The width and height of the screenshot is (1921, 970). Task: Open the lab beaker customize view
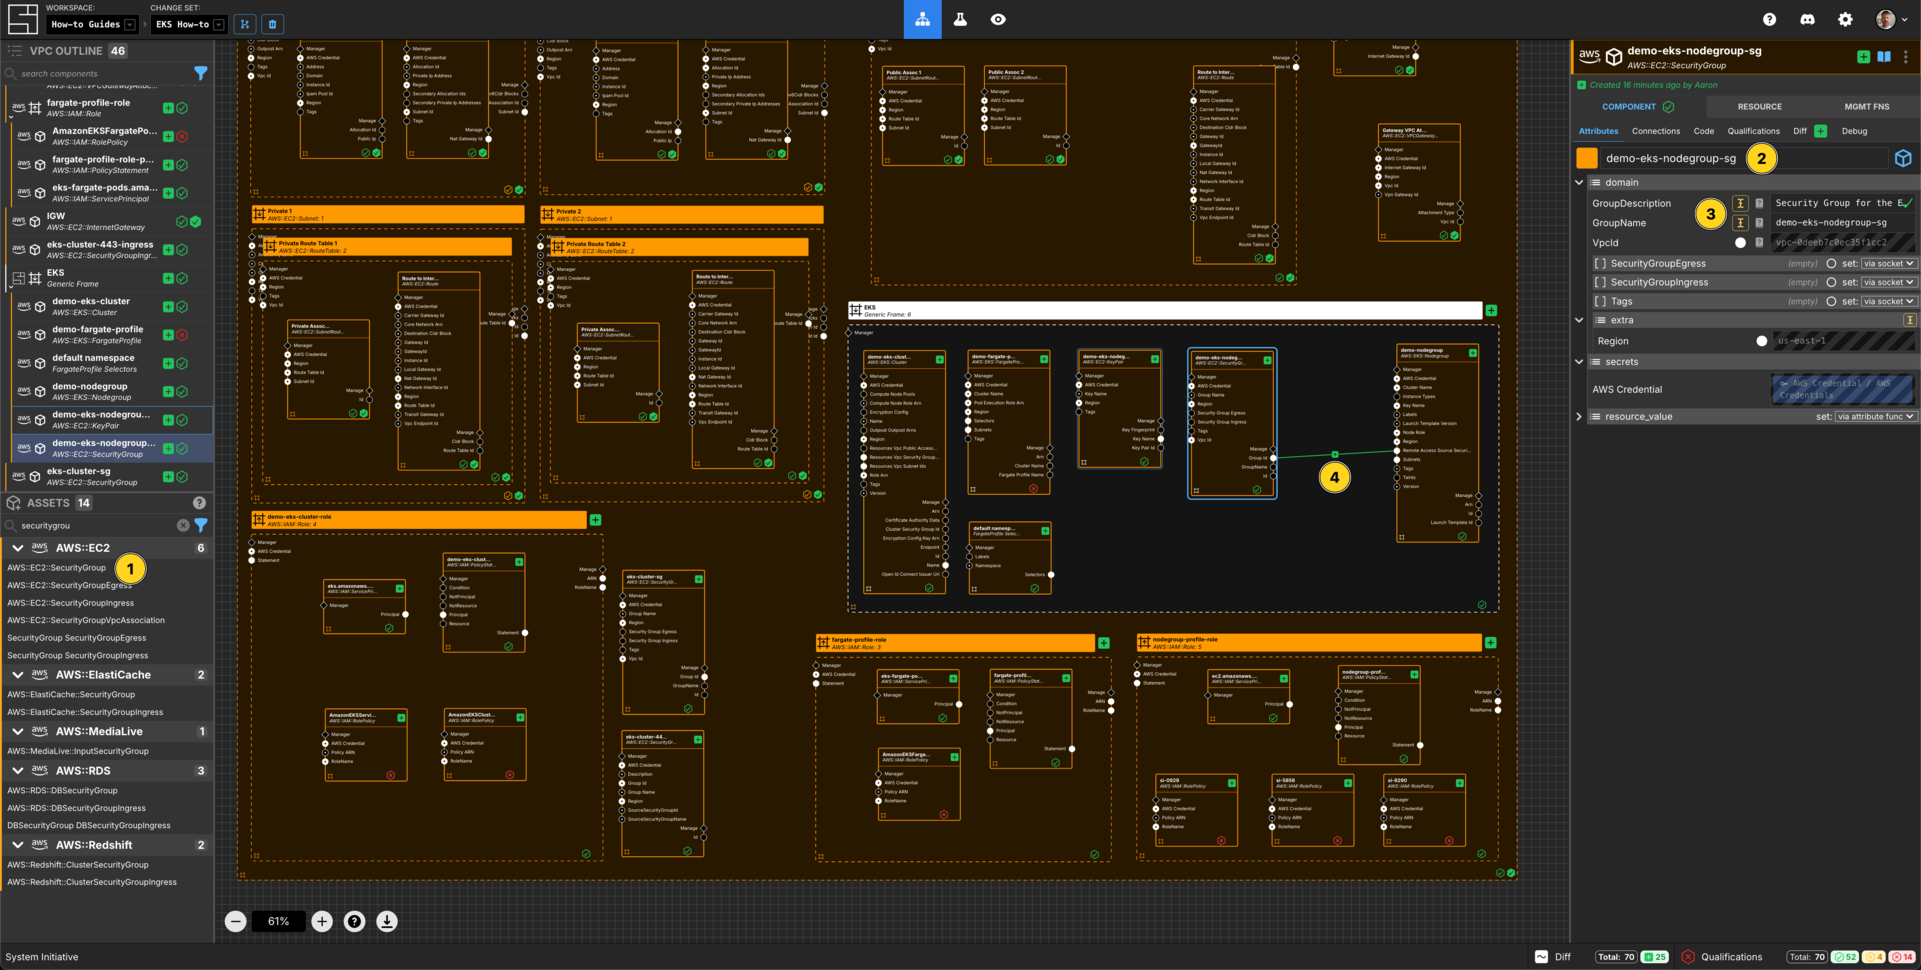[960, 19]
